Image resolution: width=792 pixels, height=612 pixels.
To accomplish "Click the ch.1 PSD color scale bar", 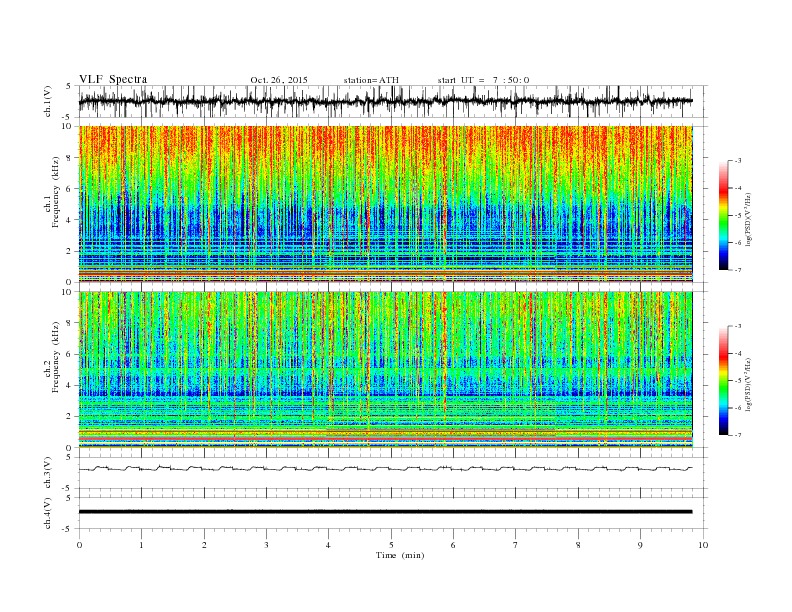I will click(723, 215).
